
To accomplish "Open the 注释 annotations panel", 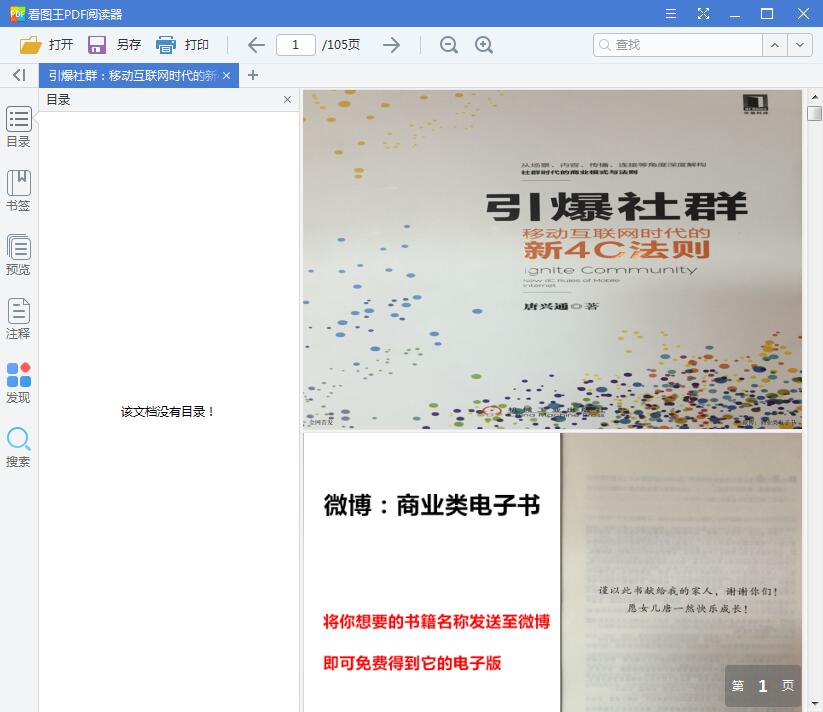I will pos(18,319).
